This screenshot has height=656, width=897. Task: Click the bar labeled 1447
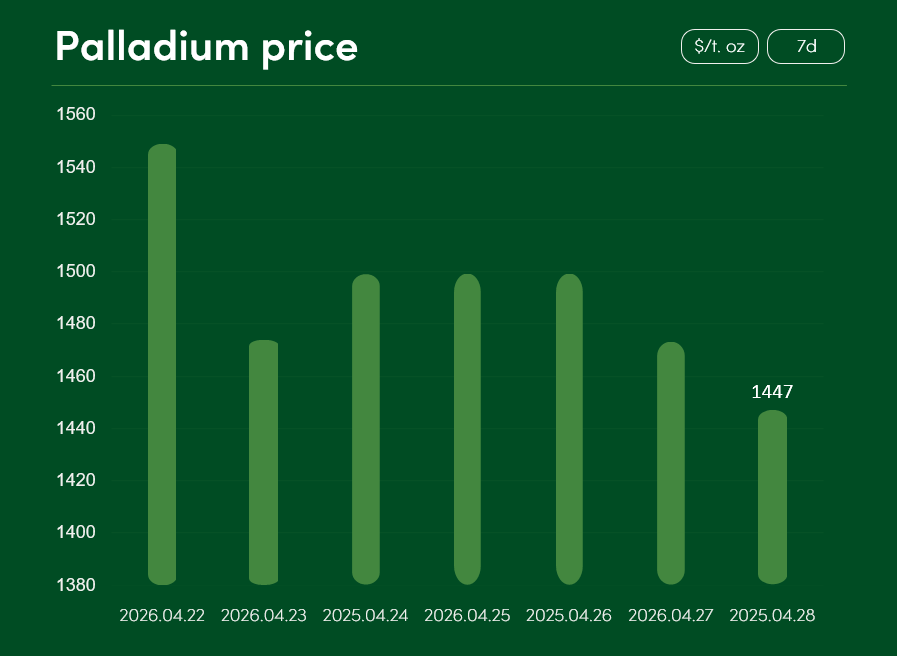pyautogui.click(x=772, y=497)
